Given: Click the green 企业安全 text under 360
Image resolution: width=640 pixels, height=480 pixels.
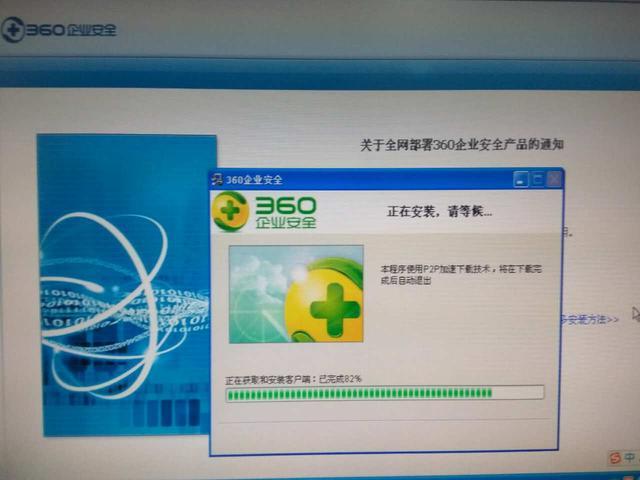Looking at the screenshot, I should (x=286, y=222).
